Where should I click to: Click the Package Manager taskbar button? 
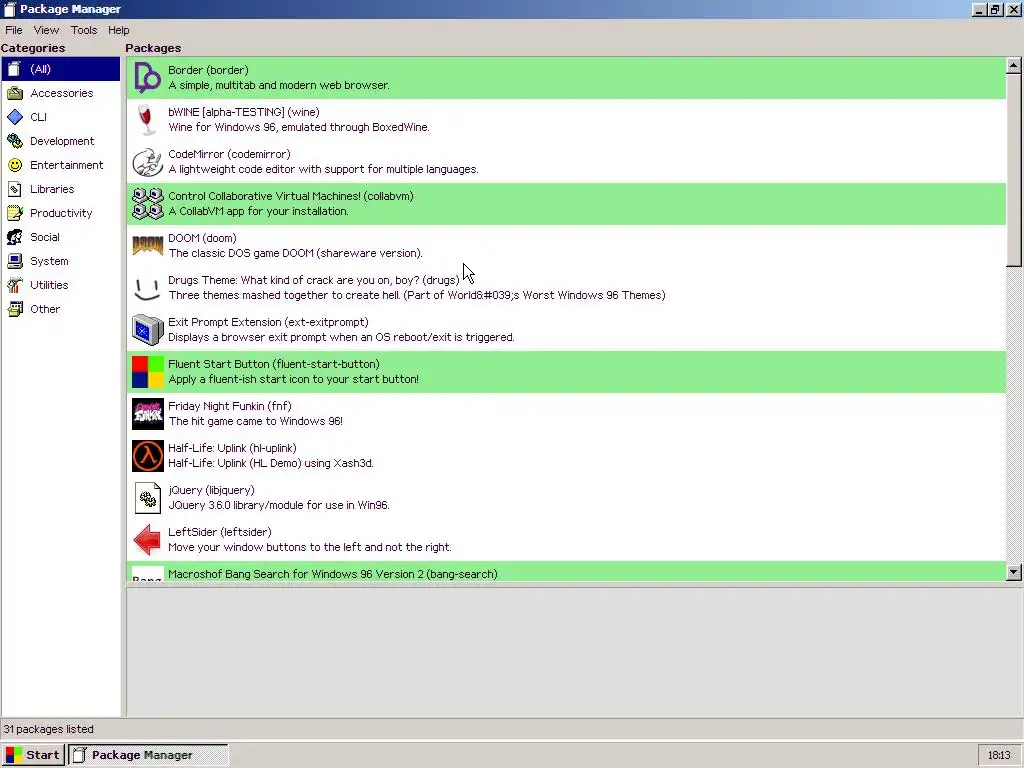(149, 755)
